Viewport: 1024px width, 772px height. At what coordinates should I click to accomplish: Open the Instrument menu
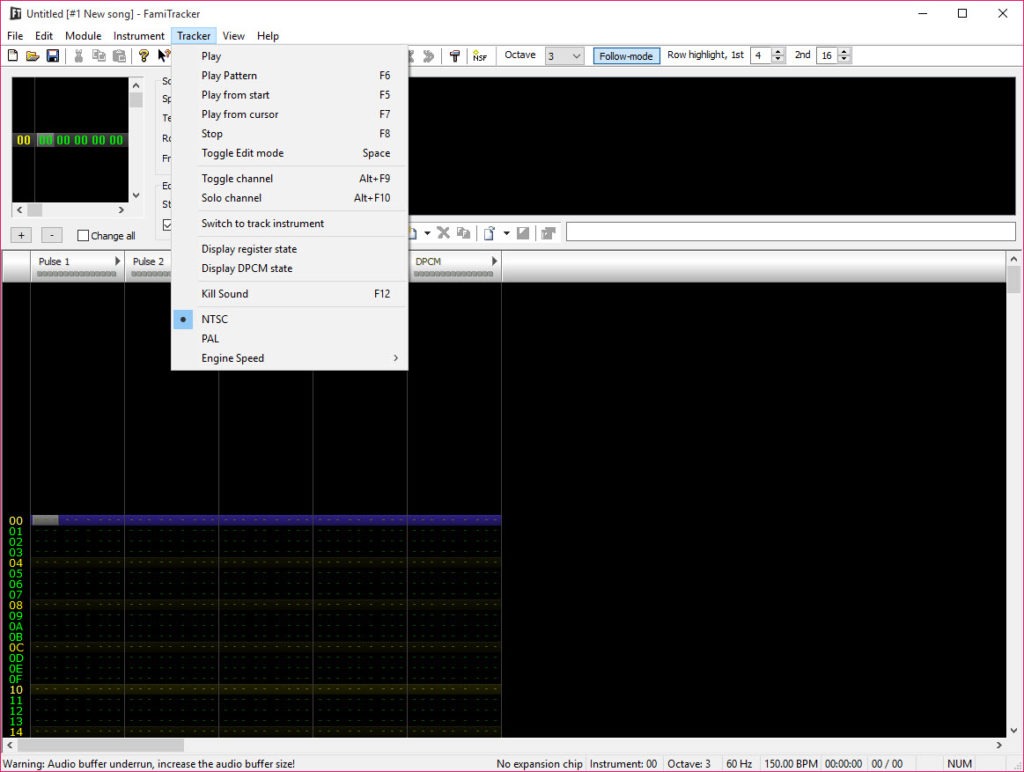[x=138, y=36]
